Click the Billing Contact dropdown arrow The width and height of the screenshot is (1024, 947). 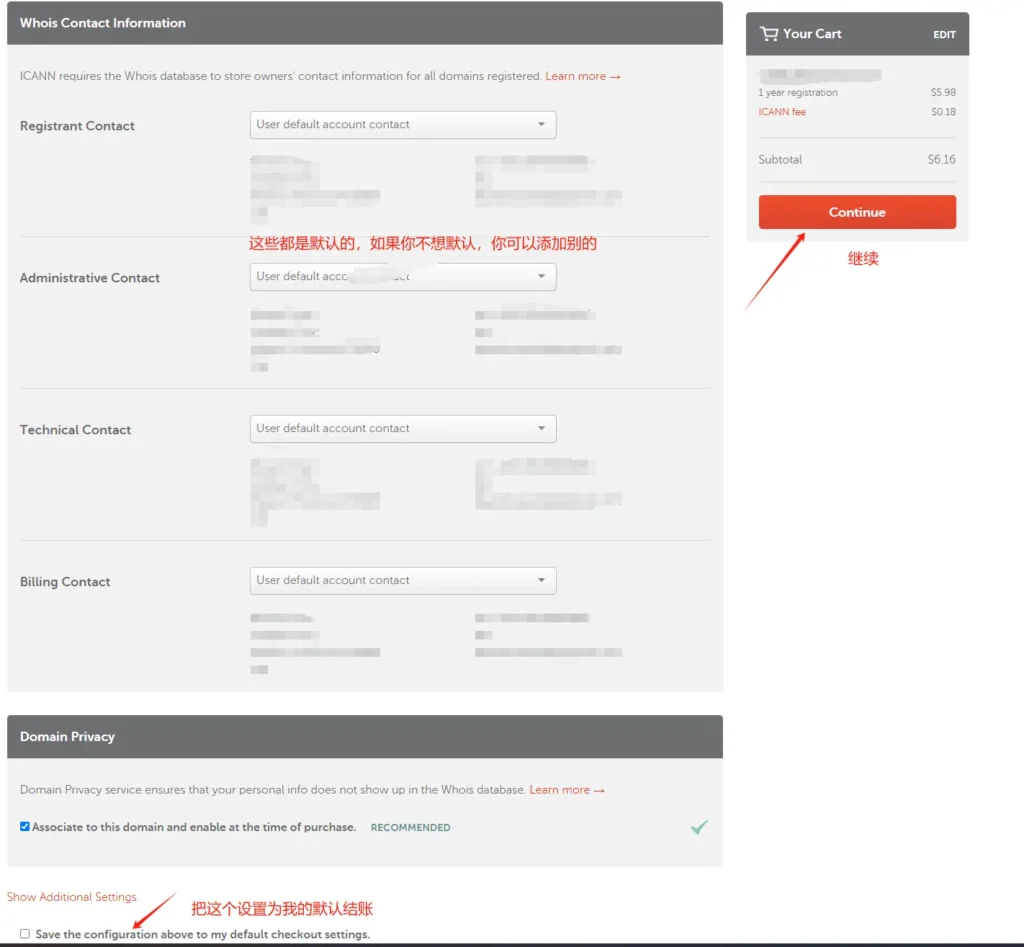pyautogui.click(x=541, y=581)
